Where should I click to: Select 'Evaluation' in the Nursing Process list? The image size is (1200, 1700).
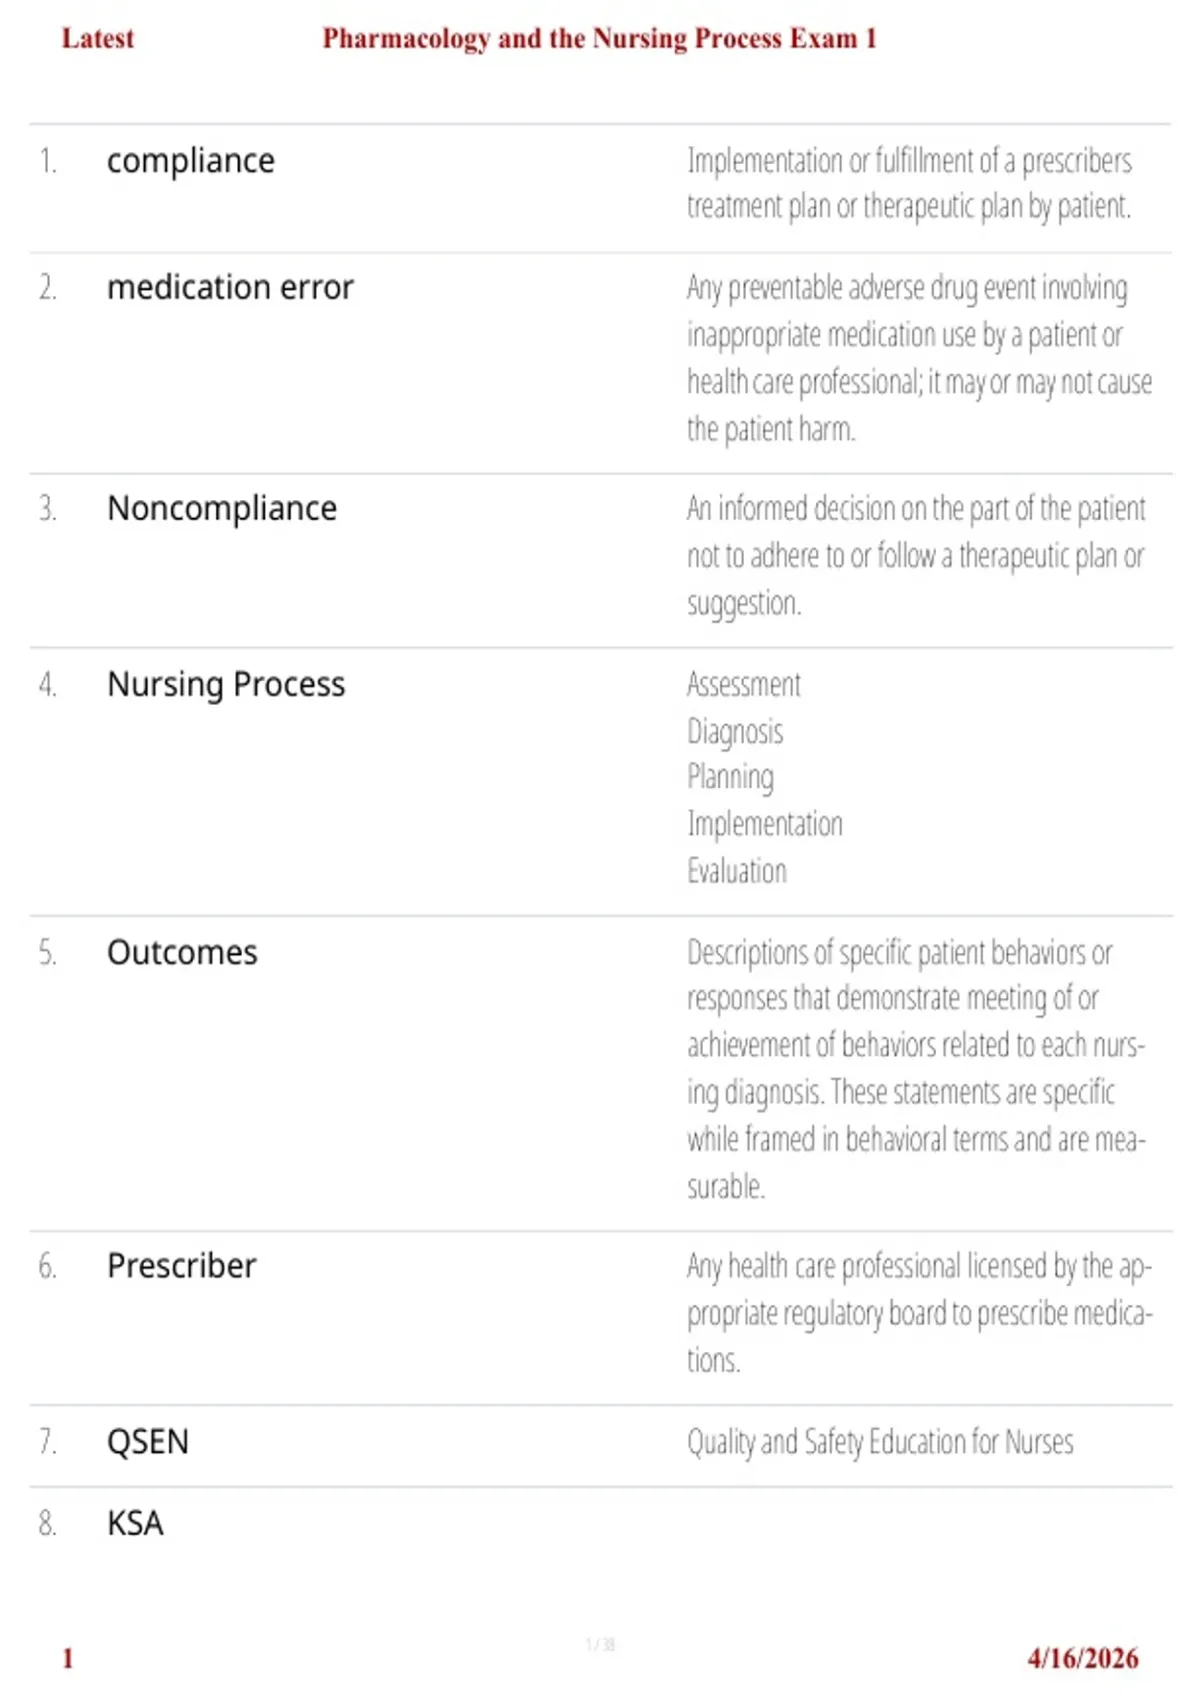tap(737, 871)
